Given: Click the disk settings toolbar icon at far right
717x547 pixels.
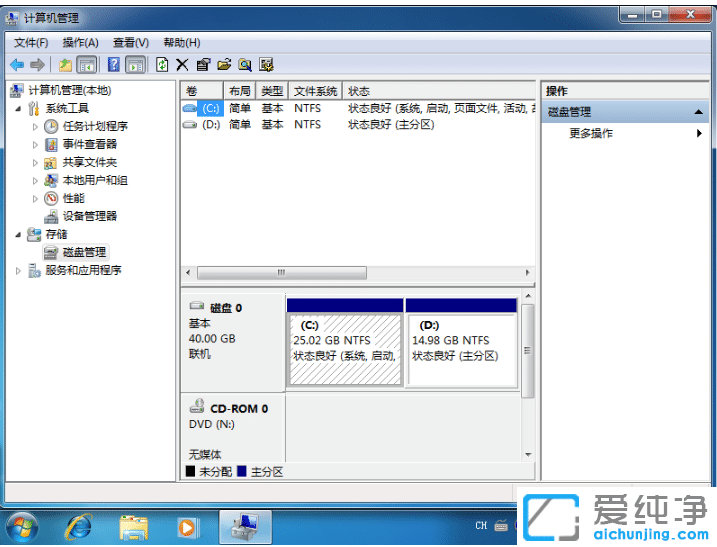Looking at the screenshot, I should click(266, 65).
